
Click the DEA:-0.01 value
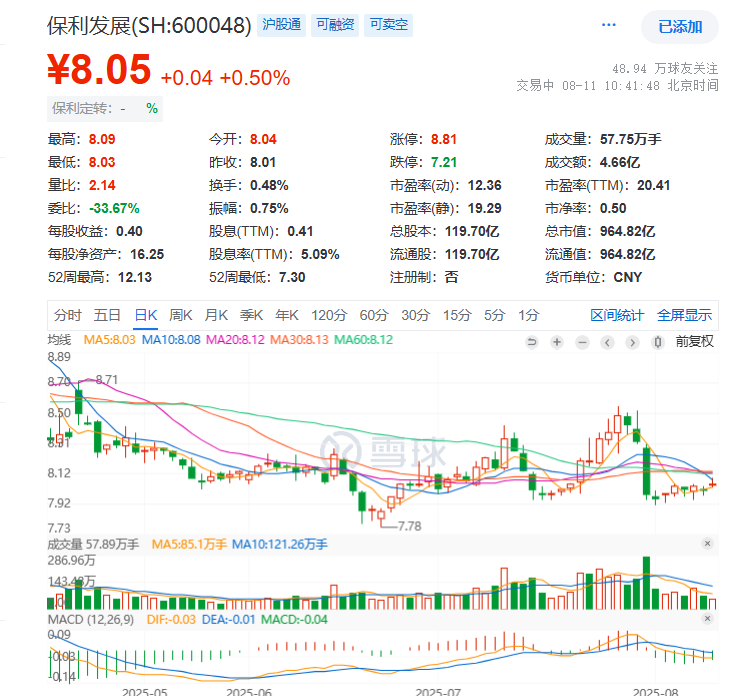coord(228,620)
